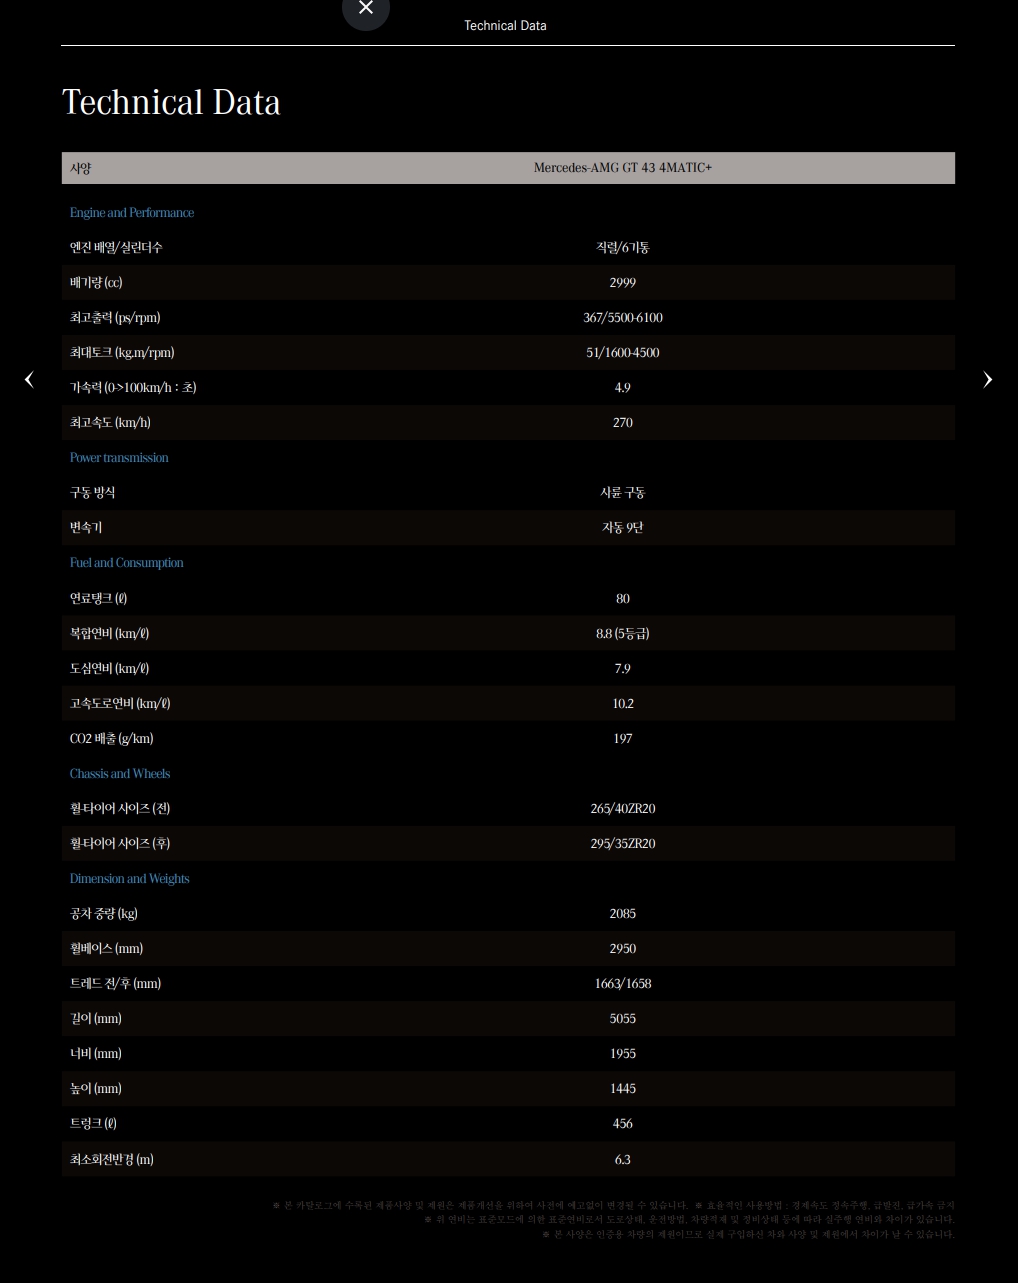
Task: Click the 배기량 (cc) row label
Action: point(96,283)
